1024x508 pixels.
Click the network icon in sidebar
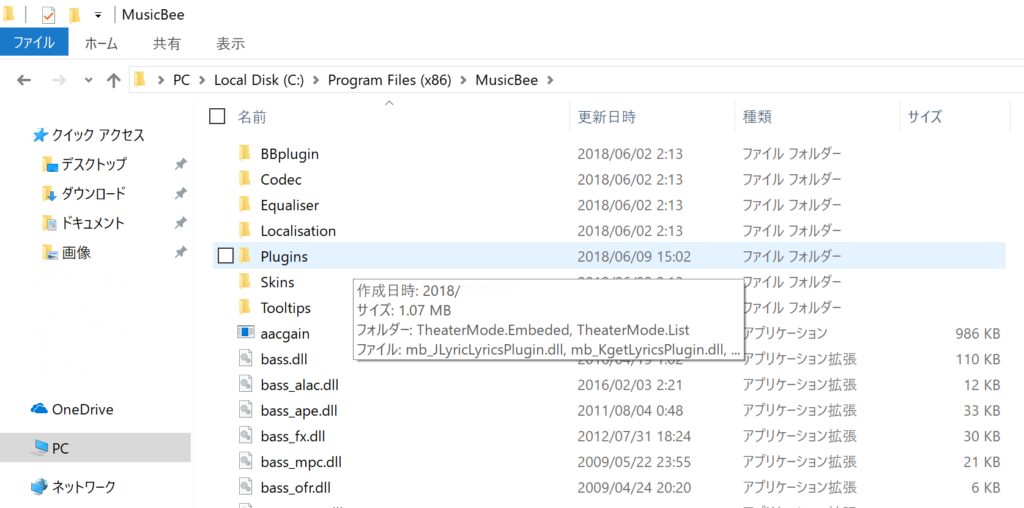coord(40,486)
